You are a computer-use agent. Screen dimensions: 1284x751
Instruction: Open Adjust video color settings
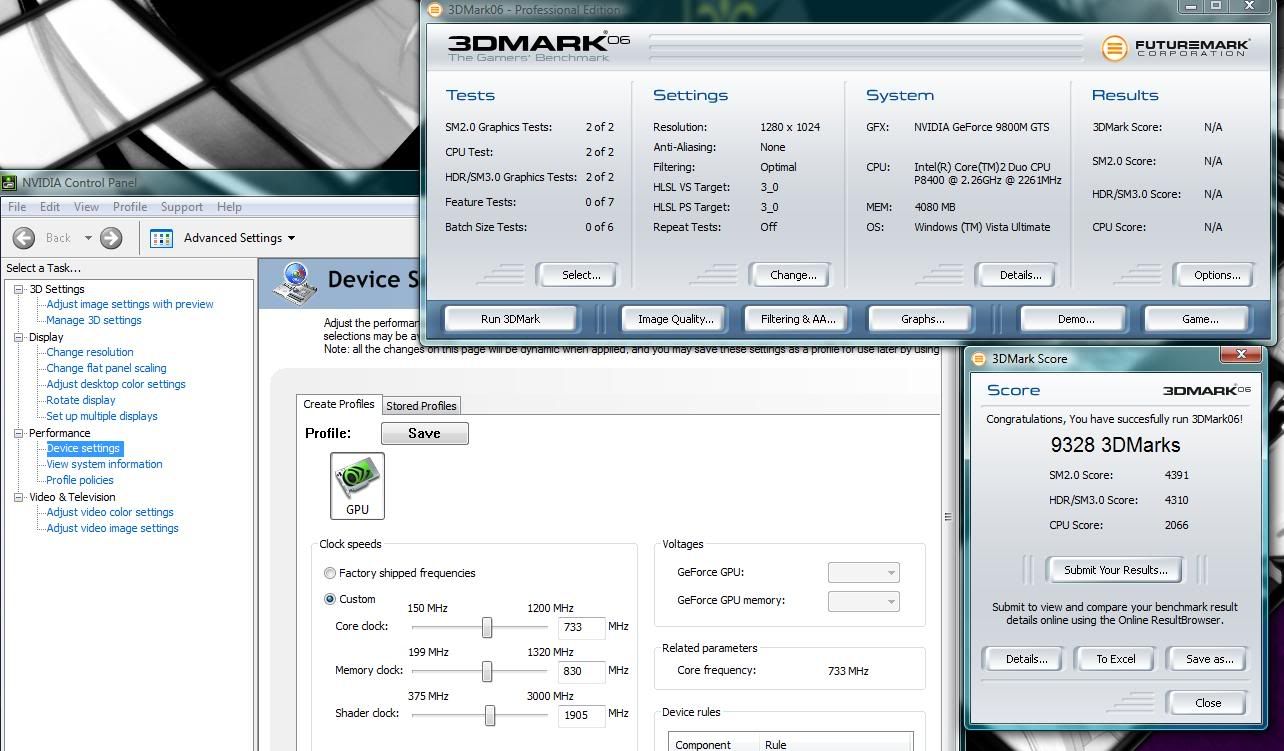pos(110,512)
